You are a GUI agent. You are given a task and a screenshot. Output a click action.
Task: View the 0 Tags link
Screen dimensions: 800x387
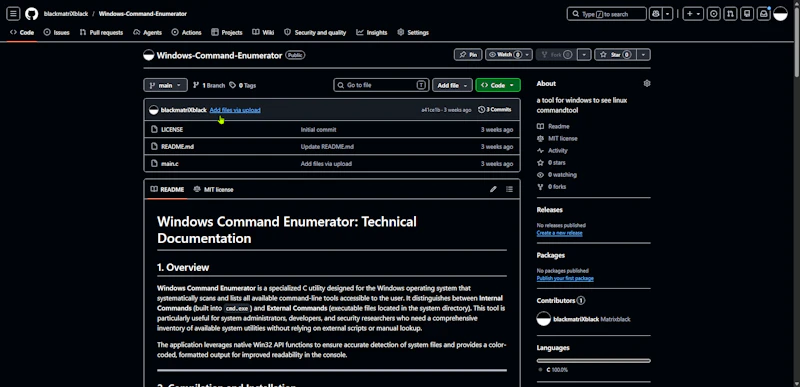243,86
